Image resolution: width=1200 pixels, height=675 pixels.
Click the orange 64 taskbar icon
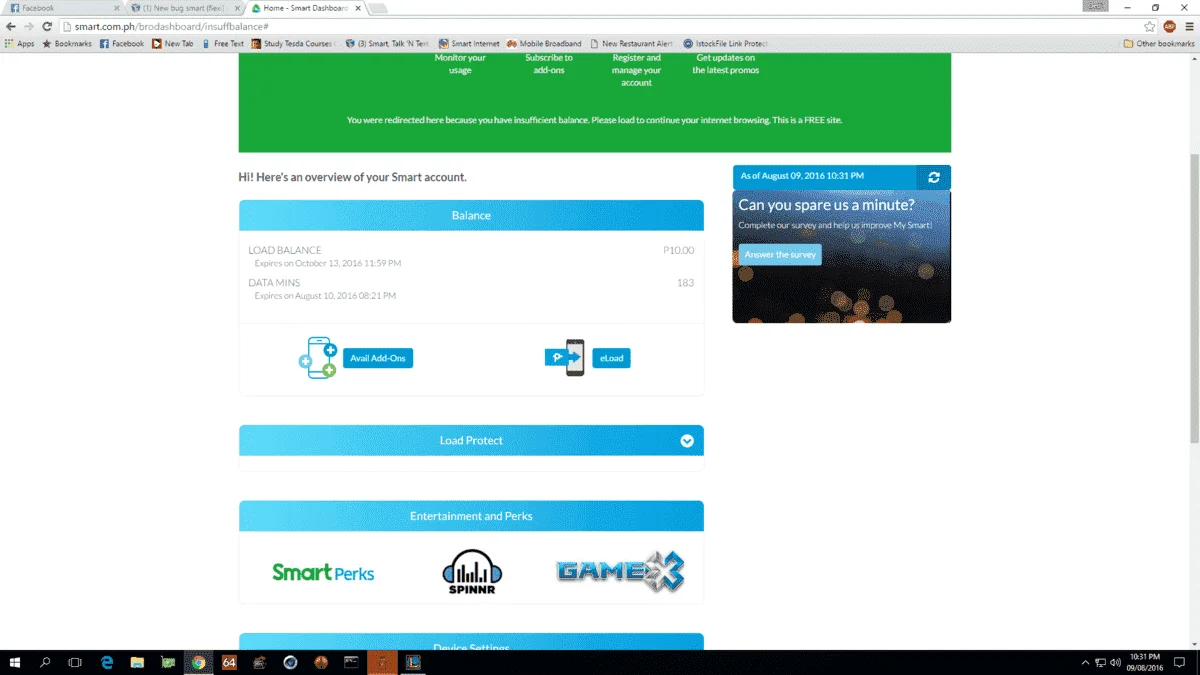pos(229,662)
